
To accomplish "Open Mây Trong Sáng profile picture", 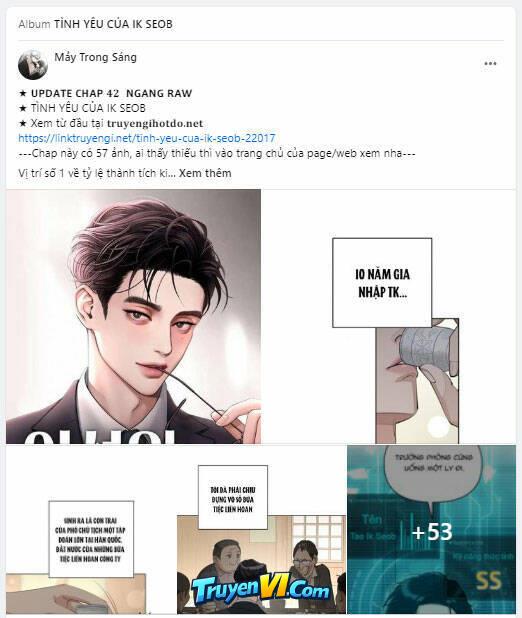I will 33,65.
